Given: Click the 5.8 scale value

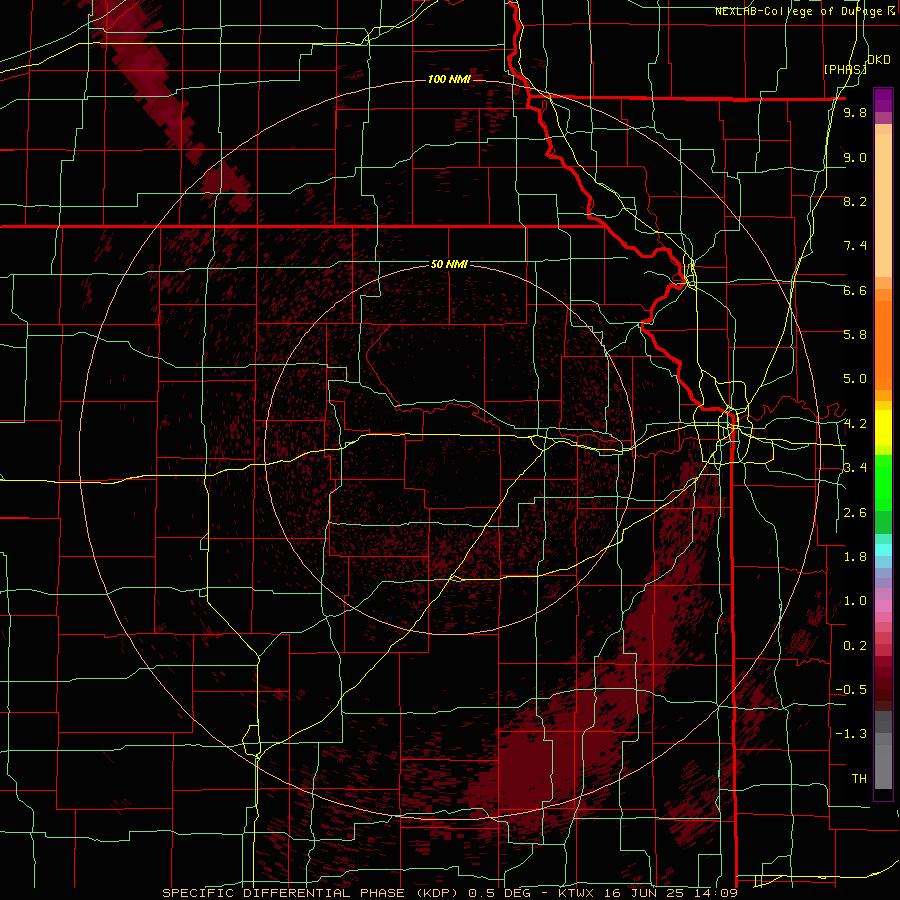Looking at the screenshot, I should (855, 335).
